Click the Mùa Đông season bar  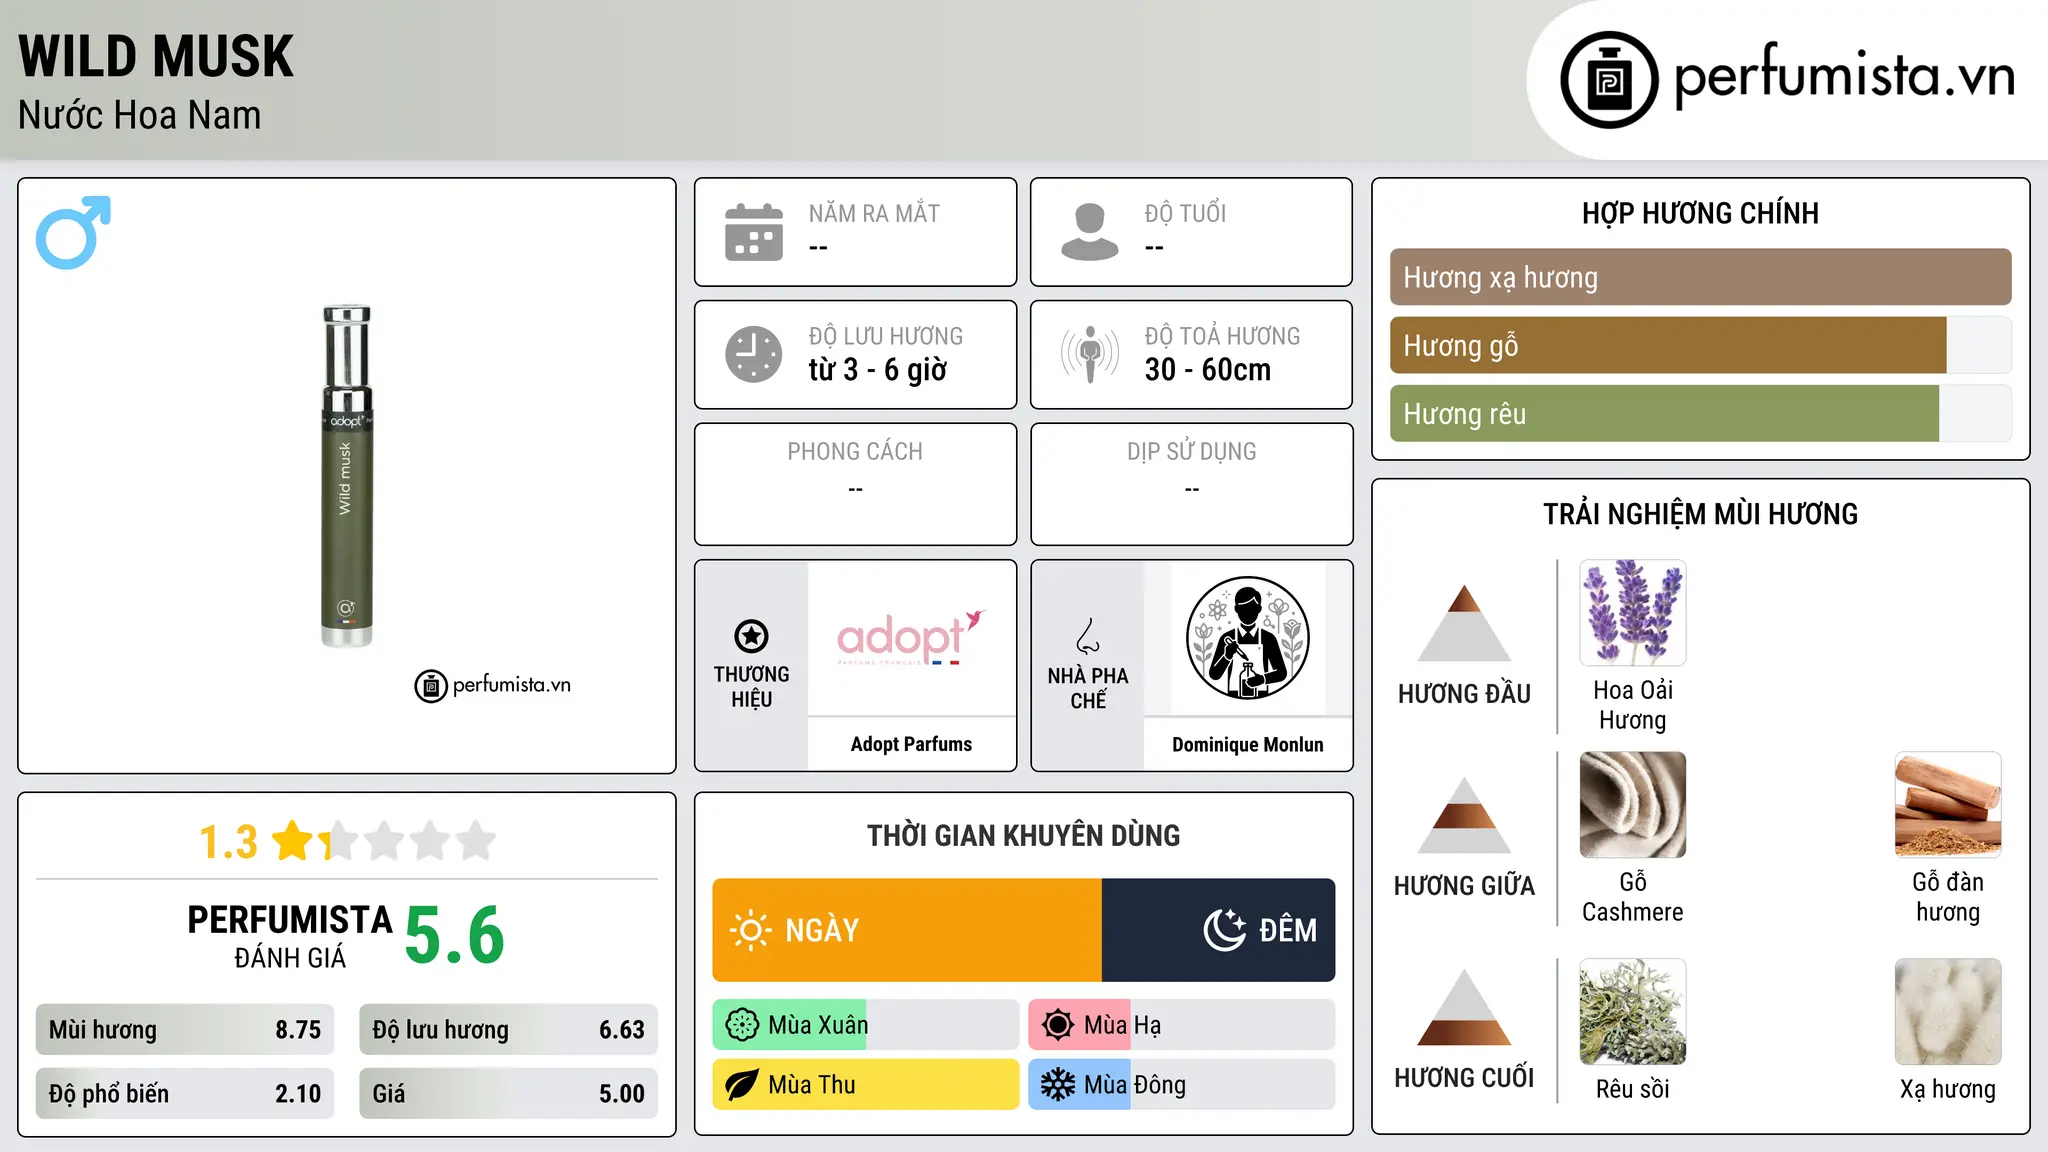coord(1182,1085)
